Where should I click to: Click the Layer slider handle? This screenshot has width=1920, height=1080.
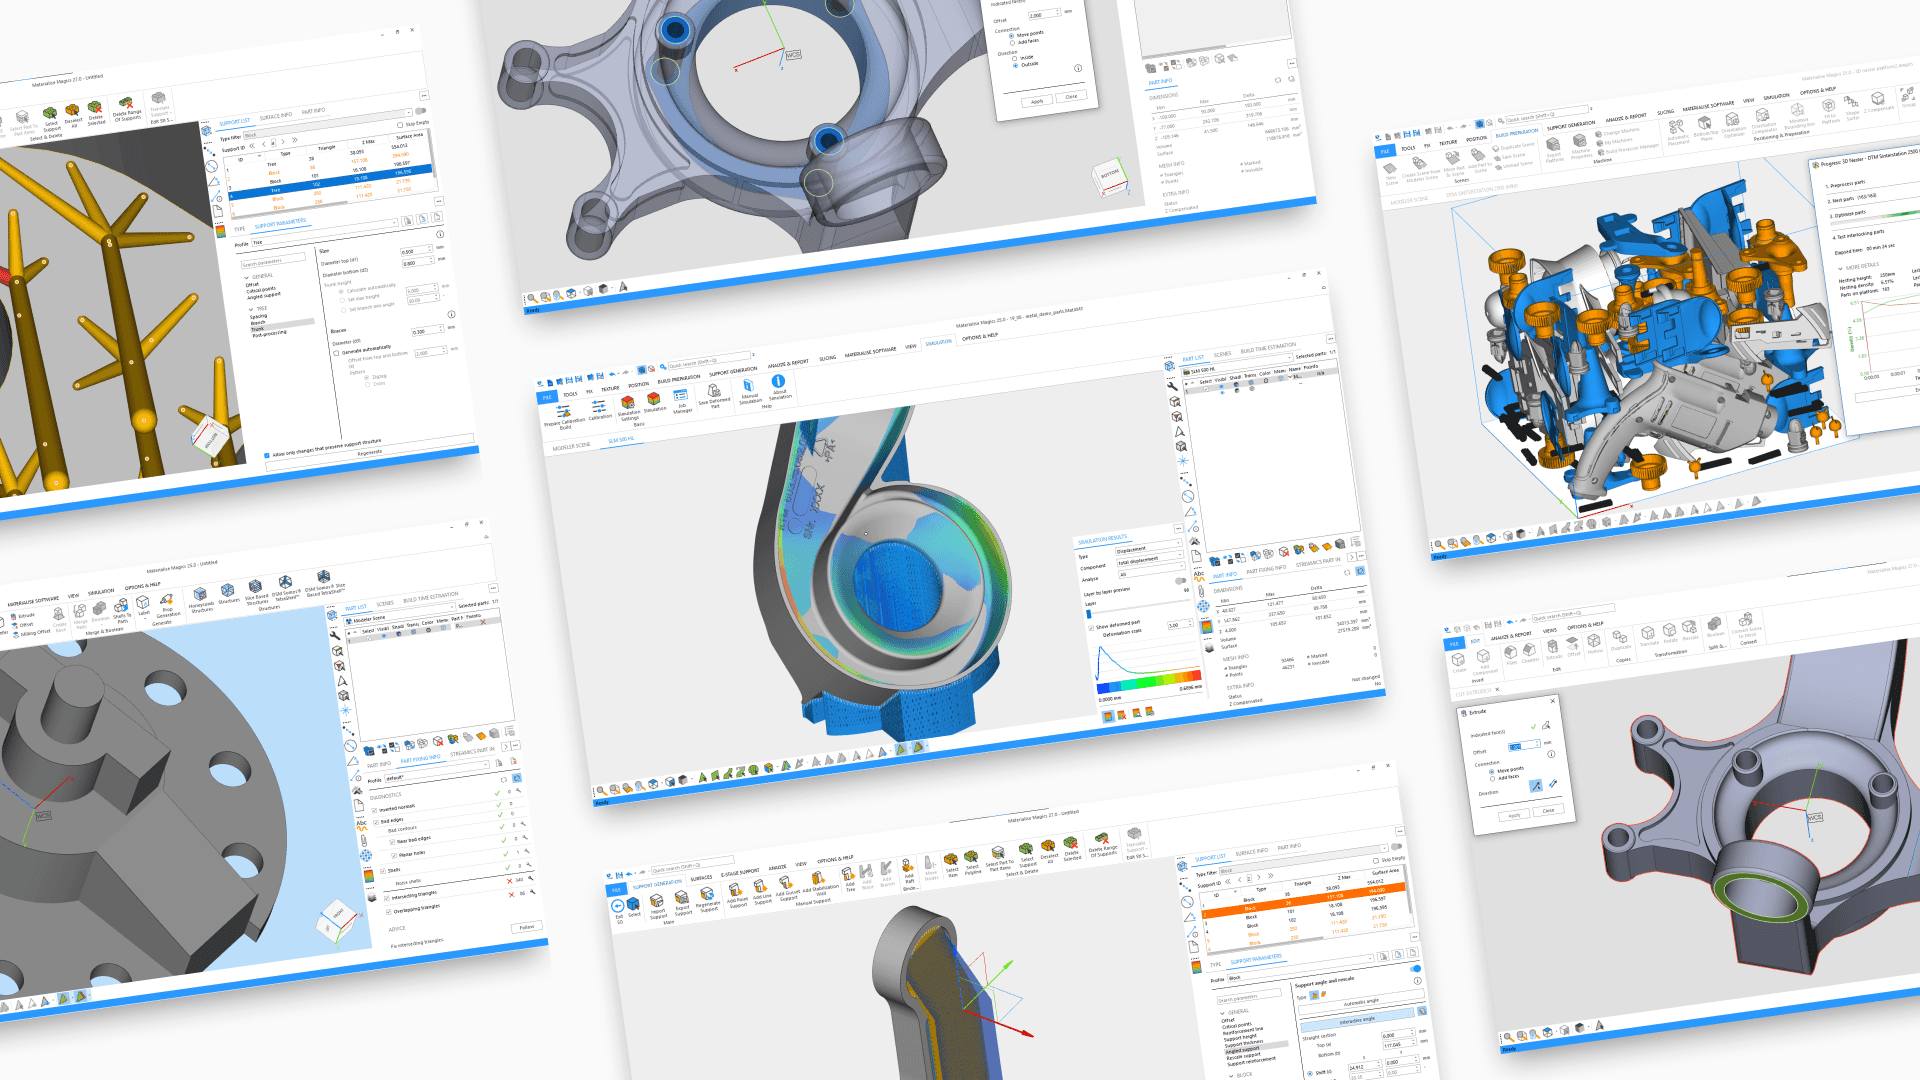tap(1089, 614)
